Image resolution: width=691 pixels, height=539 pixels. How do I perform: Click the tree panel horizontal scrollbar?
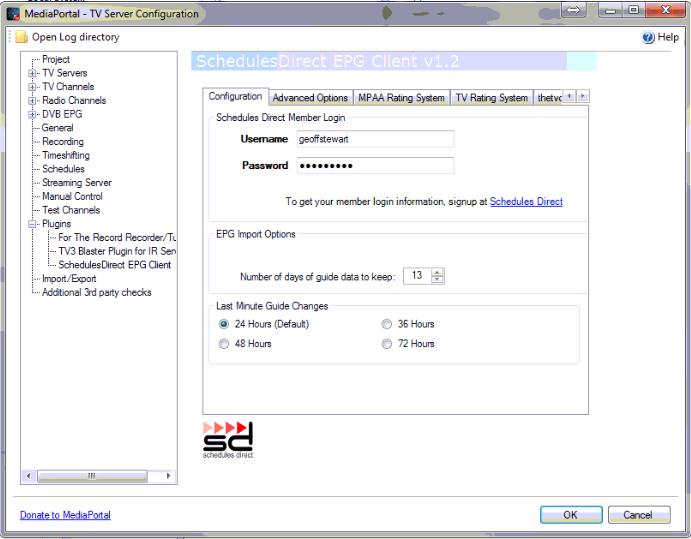click(x=98, y=476)
